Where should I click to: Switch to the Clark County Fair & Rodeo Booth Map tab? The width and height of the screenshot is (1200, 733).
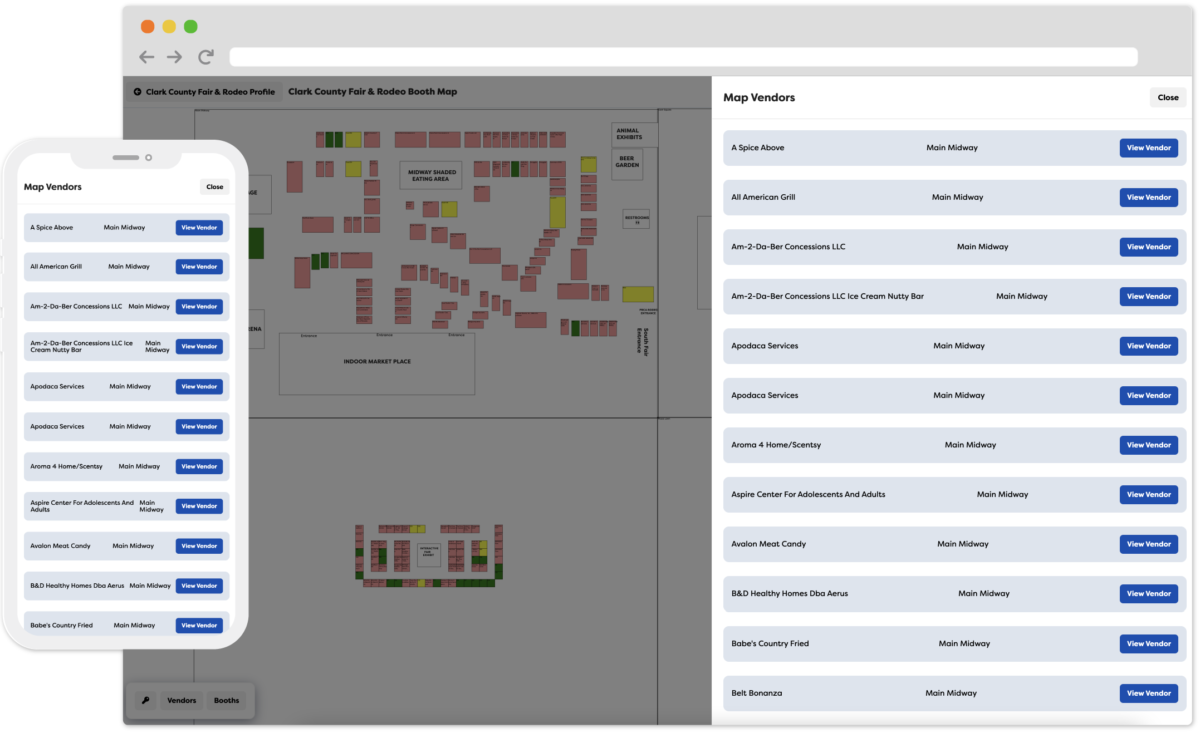371,91
